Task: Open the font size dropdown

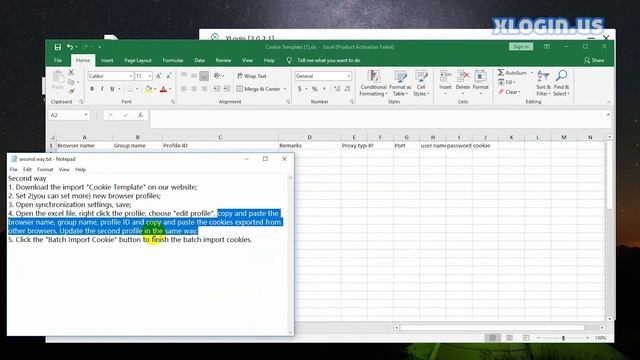Action: point(150,76)
